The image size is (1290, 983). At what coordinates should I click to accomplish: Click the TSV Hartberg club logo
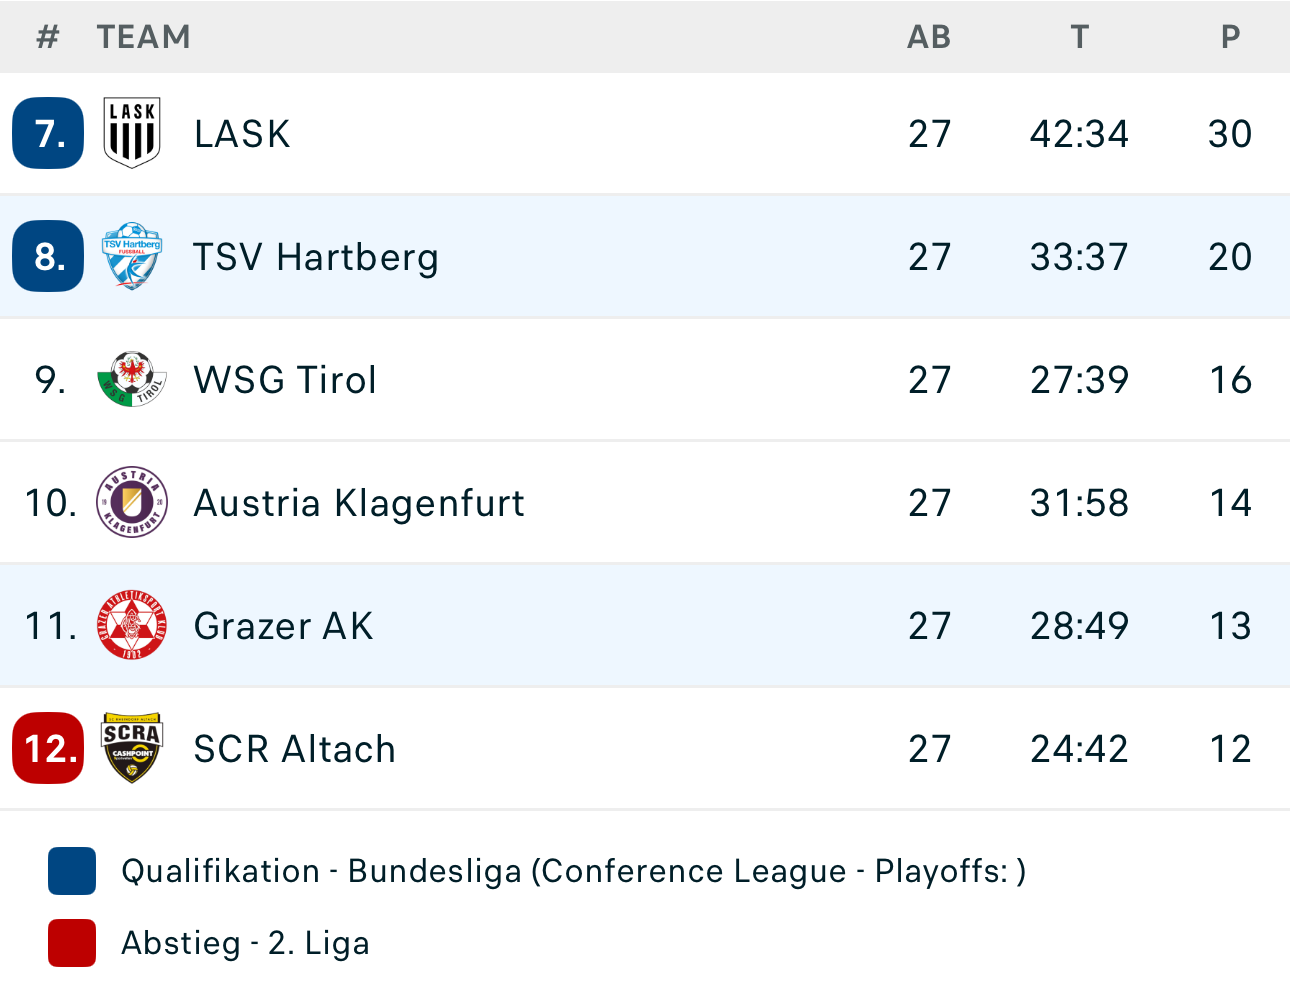coord(132,256)
